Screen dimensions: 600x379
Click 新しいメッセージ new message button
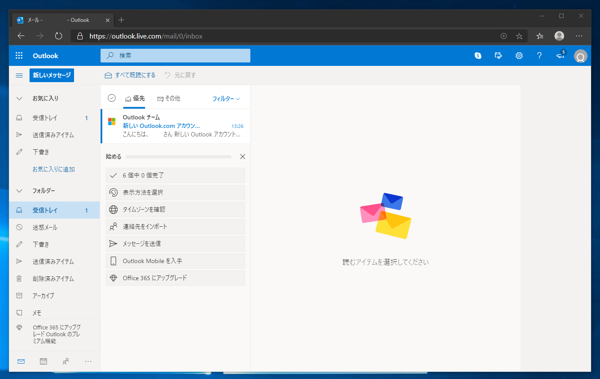click(52, 75)
